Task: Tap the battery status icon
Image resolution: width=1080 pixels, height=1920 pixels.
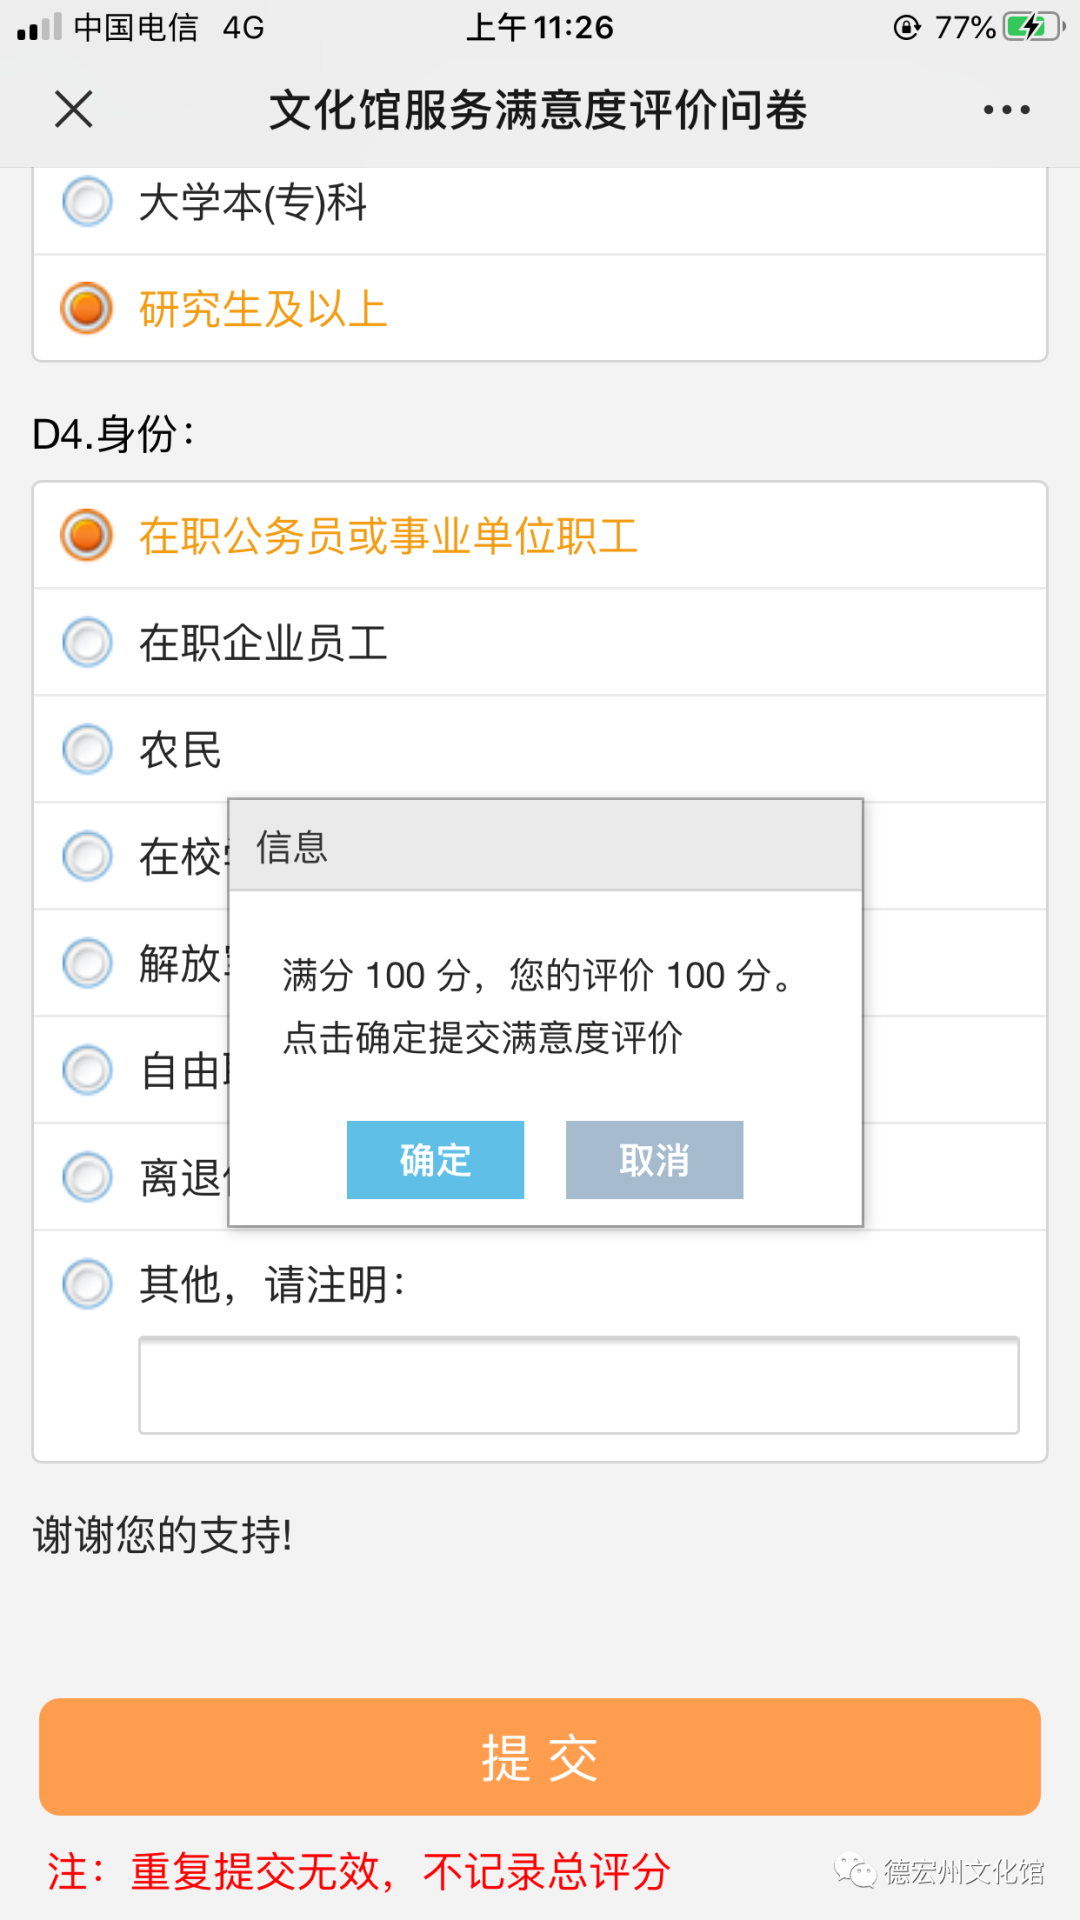Action: tap(1032, 27)
